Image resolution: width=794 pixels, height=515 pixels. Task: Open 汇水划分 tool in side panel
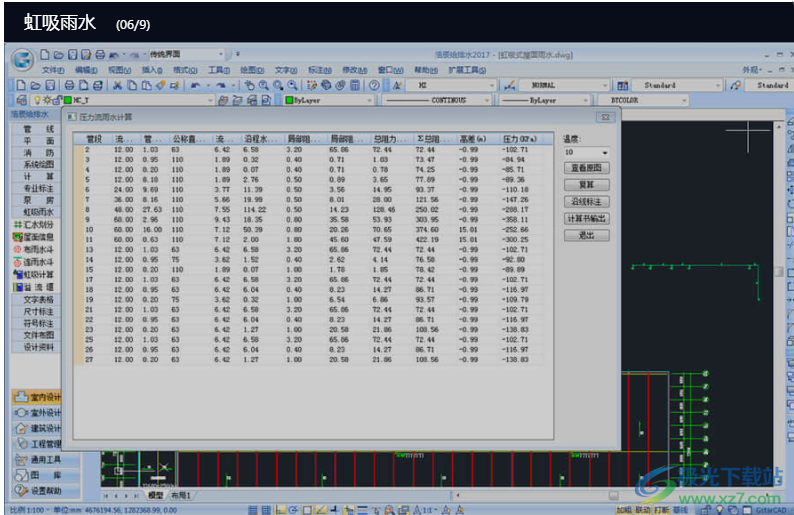(x=33, y=224)
